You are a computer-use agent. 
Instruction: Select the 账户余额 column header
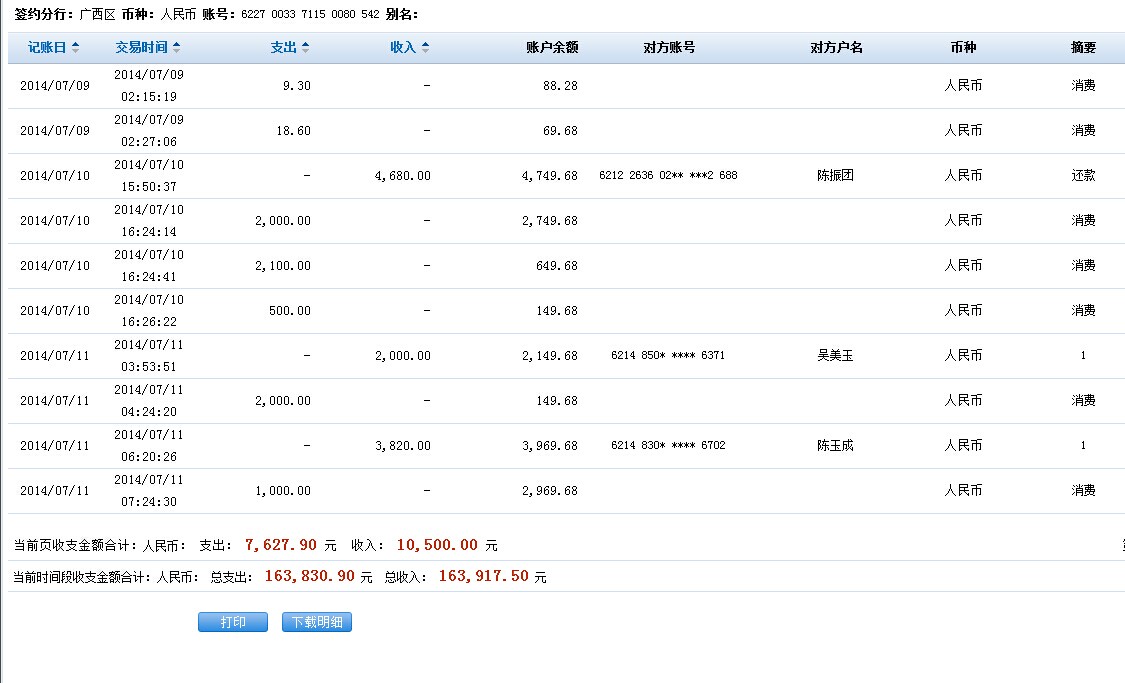(552, 48)
